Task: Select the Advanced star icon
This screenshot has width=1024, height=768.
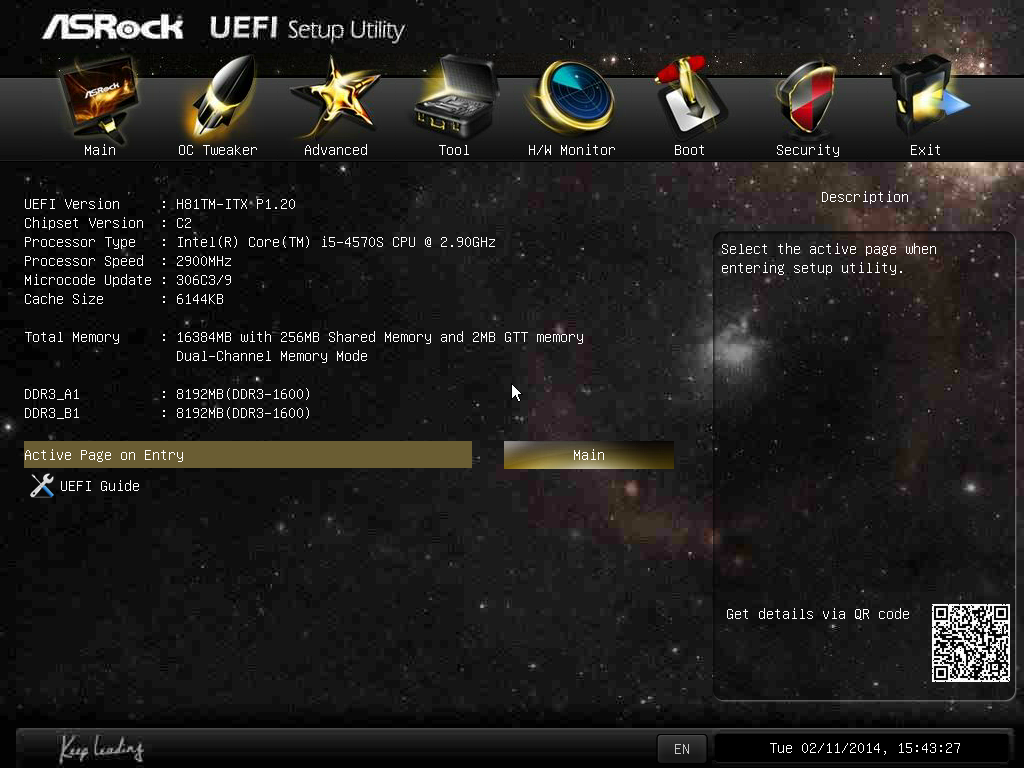Action: pos(335,100)
